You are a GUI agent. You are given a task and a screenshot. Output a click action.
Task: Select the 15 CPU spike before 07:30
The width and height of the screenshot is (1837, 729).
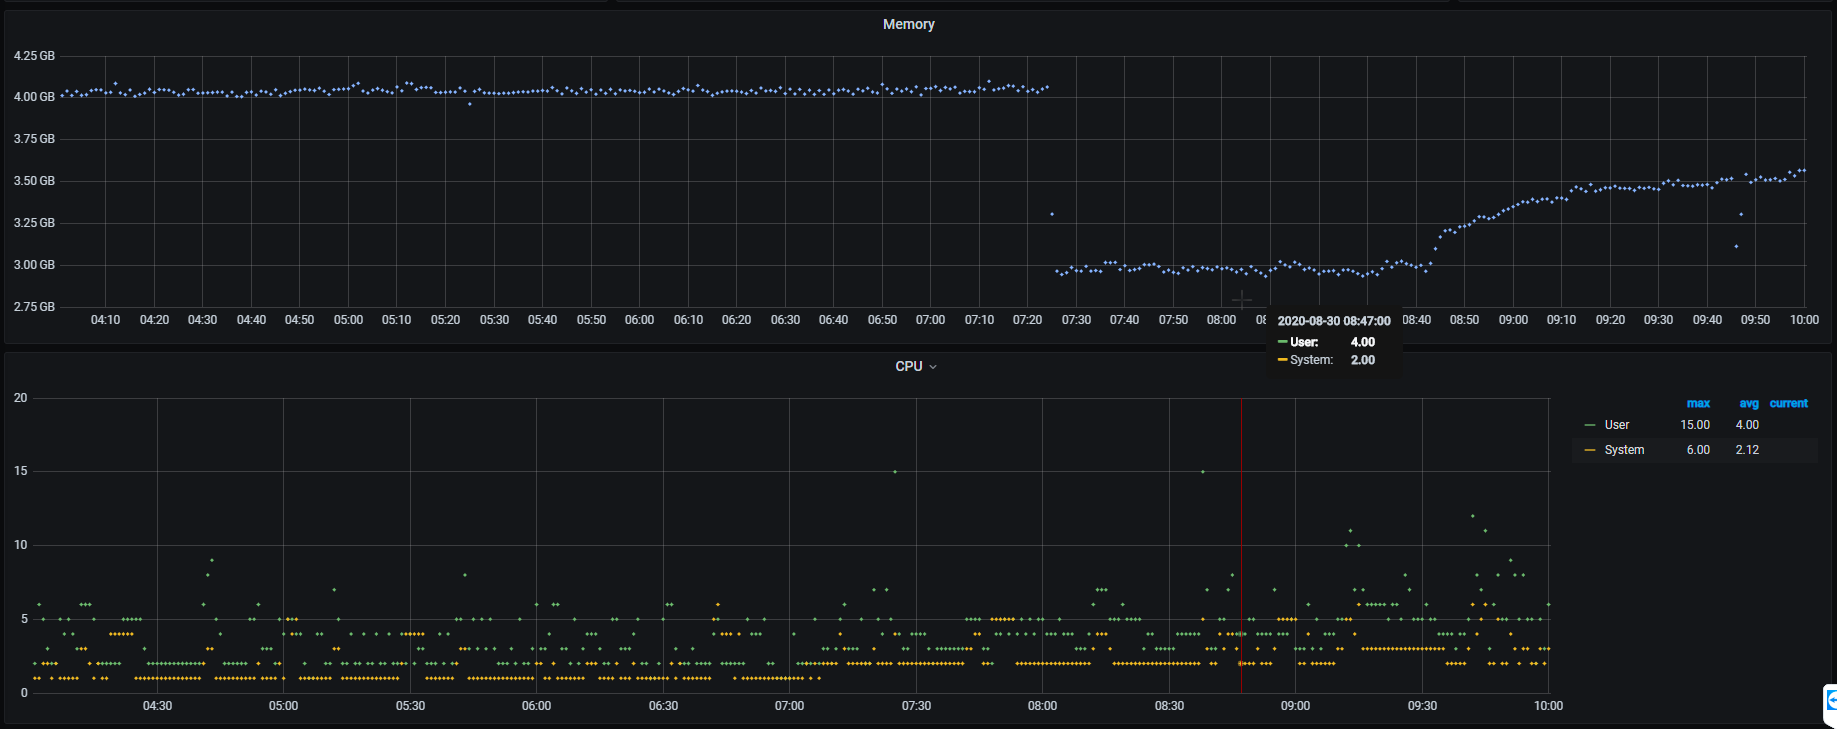pos(895,472)
